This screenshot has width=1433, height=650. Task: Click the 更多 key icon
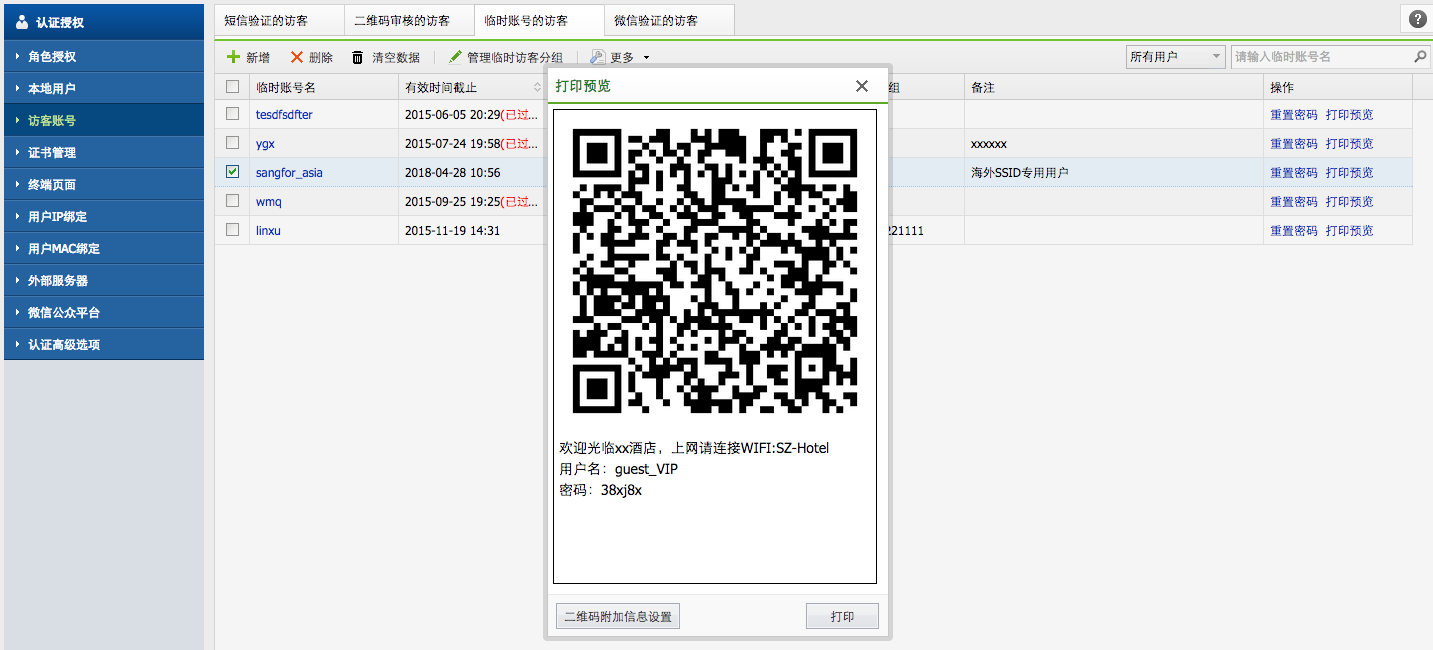tap(598, 58)
